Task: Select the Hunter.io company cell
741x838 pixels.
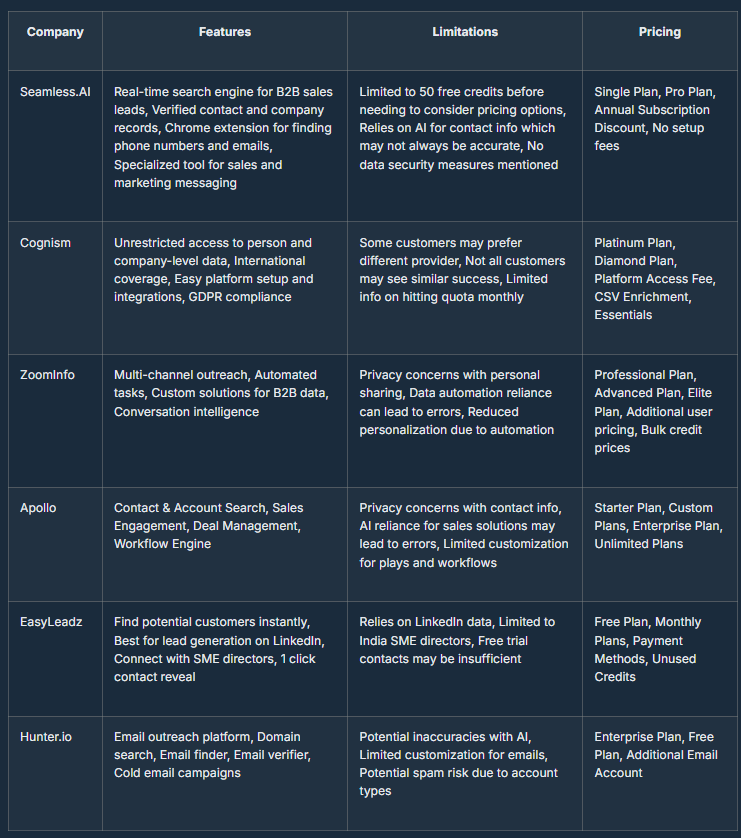Action: click(x=46, y=737)
